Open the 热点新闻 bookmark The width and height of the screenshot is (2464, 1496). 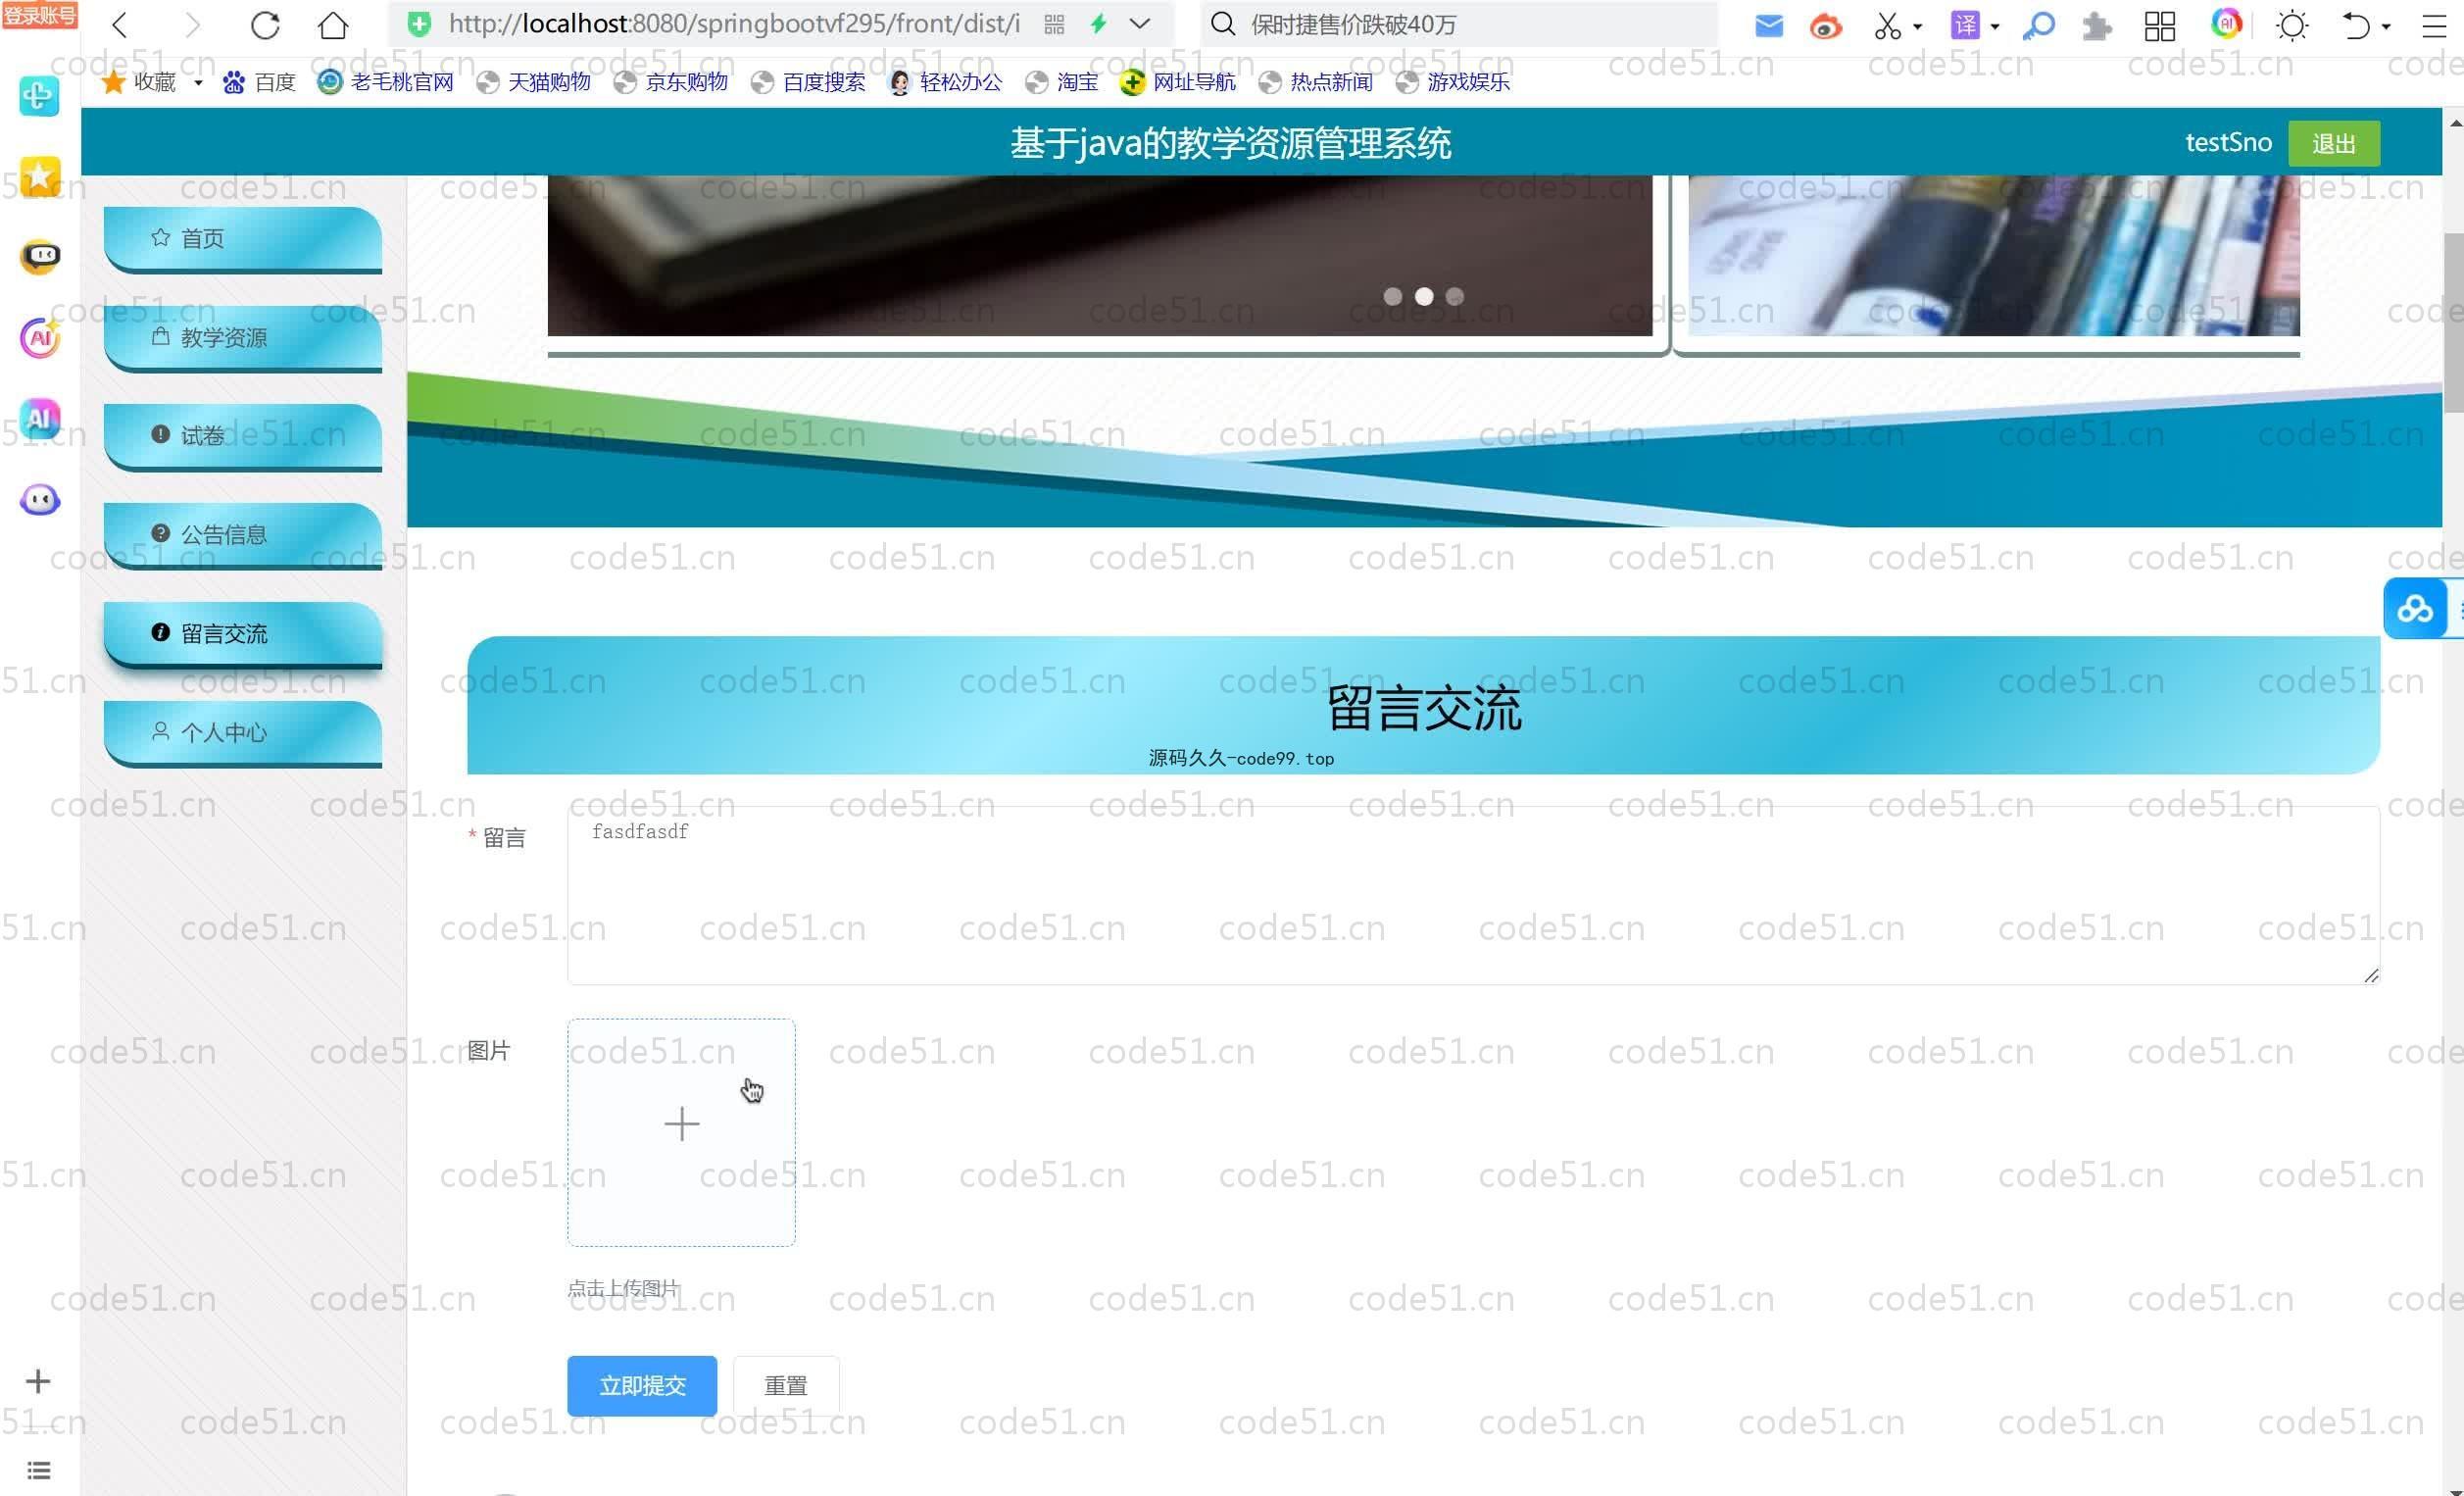(x=1316, y=82)
